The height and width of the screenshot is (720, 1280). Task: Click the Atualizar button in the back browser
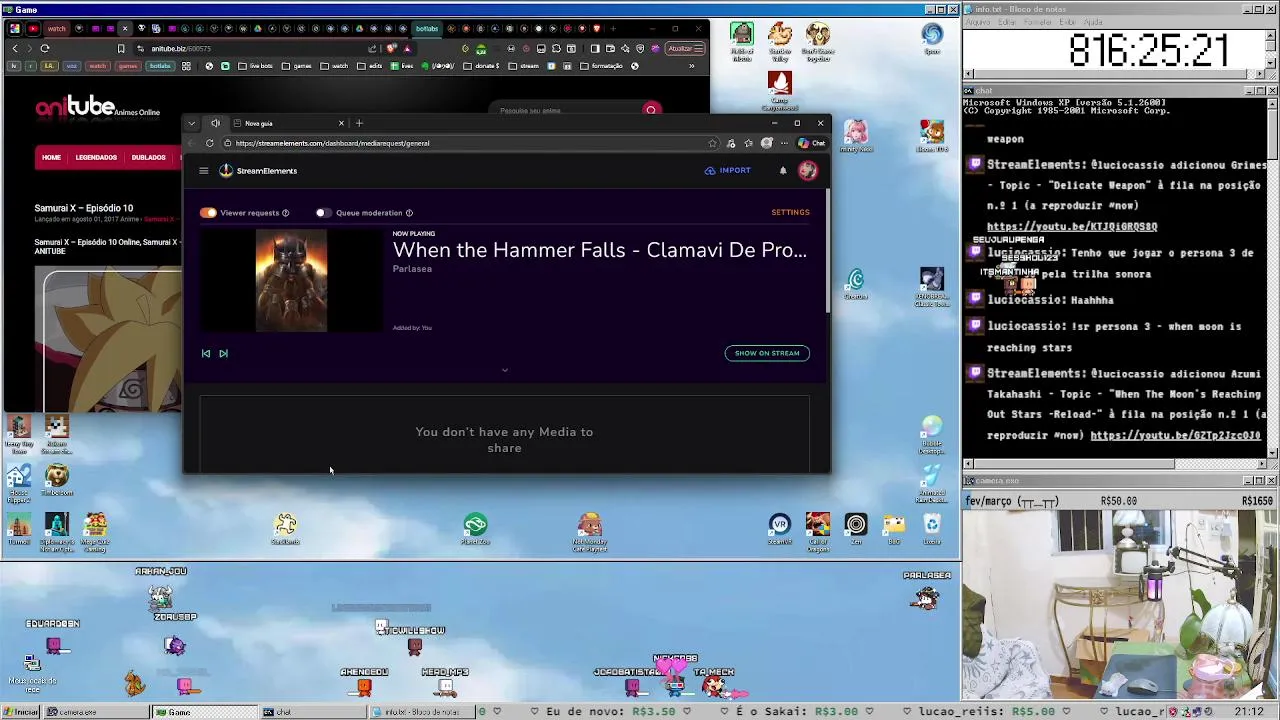tap(685, 48)
